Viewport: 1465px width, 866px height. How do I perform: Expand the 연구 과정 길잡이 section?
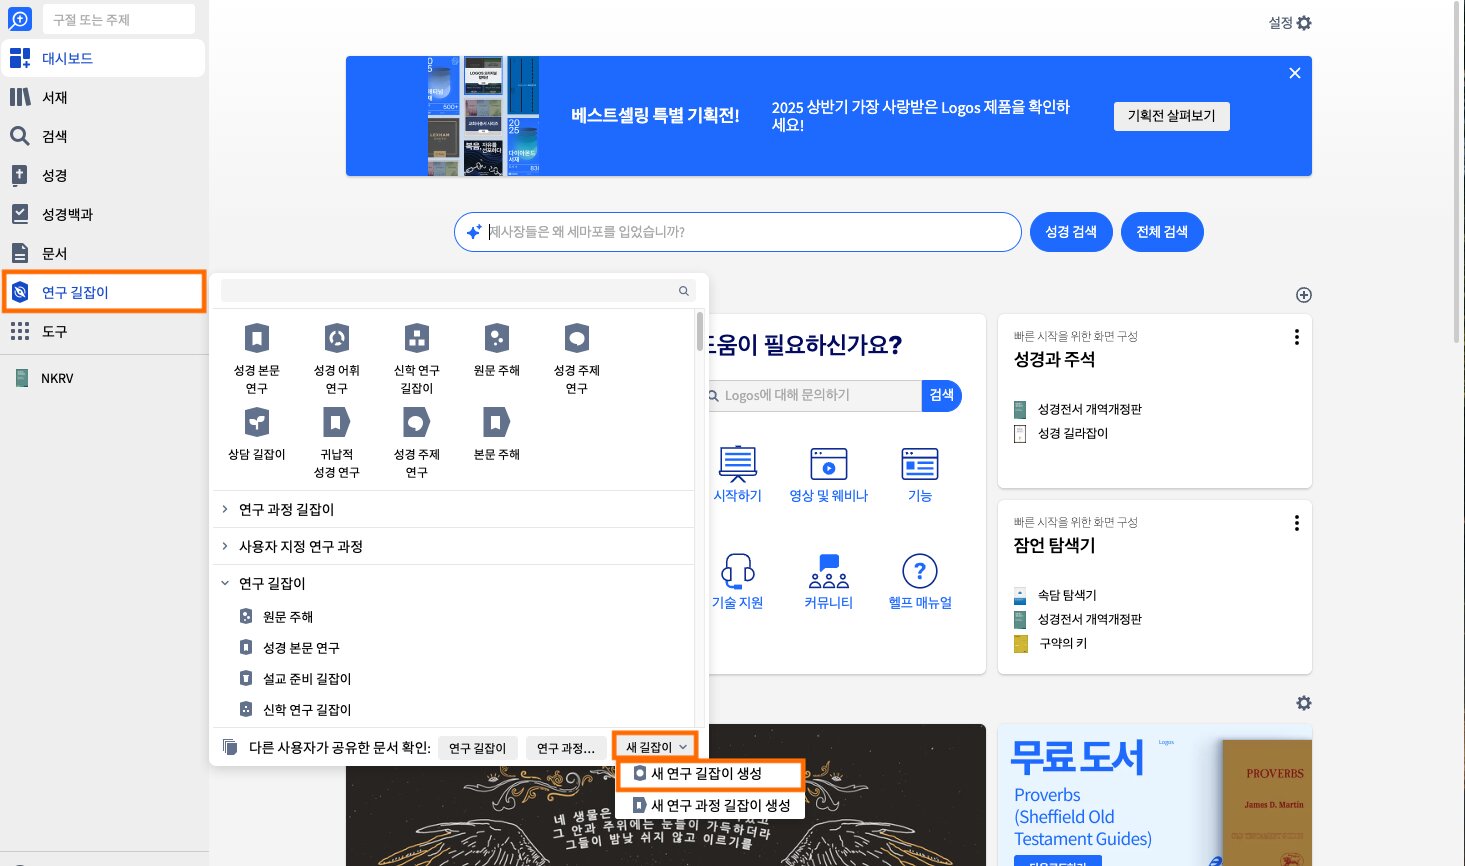pos(455,509)
